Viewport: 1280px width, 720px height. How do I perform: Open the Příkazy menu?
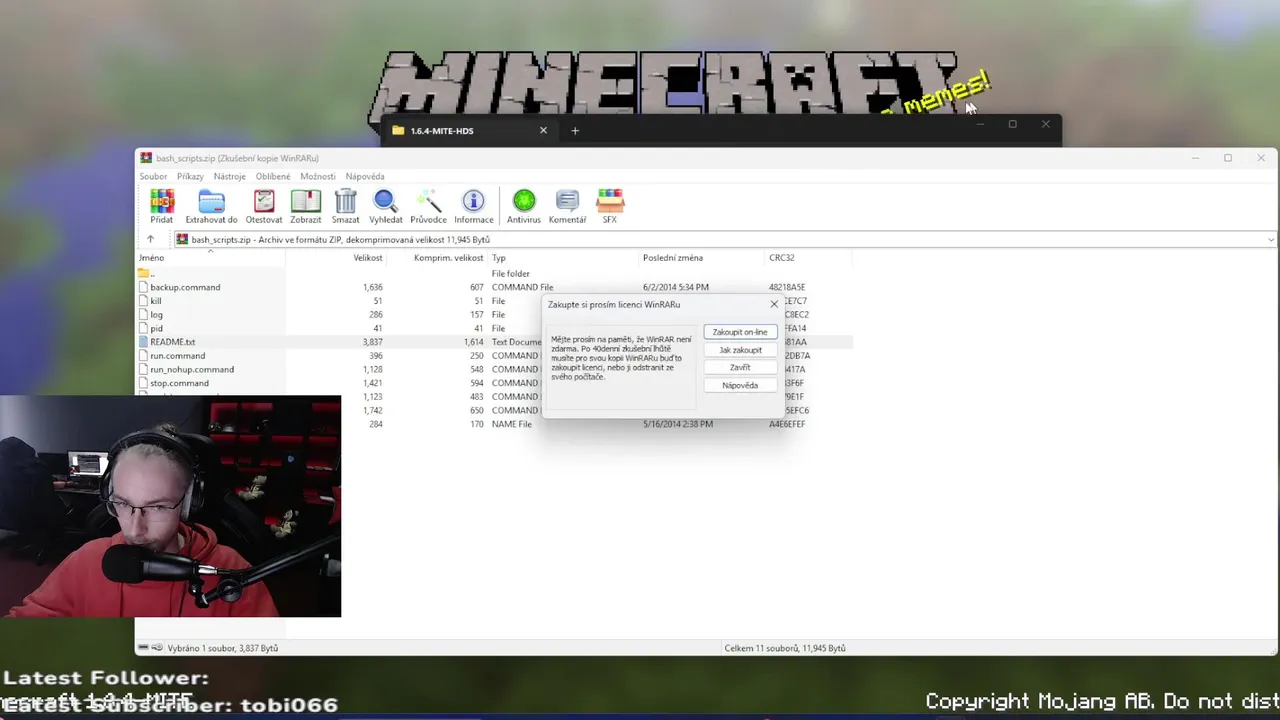click(x=190, y=176)
